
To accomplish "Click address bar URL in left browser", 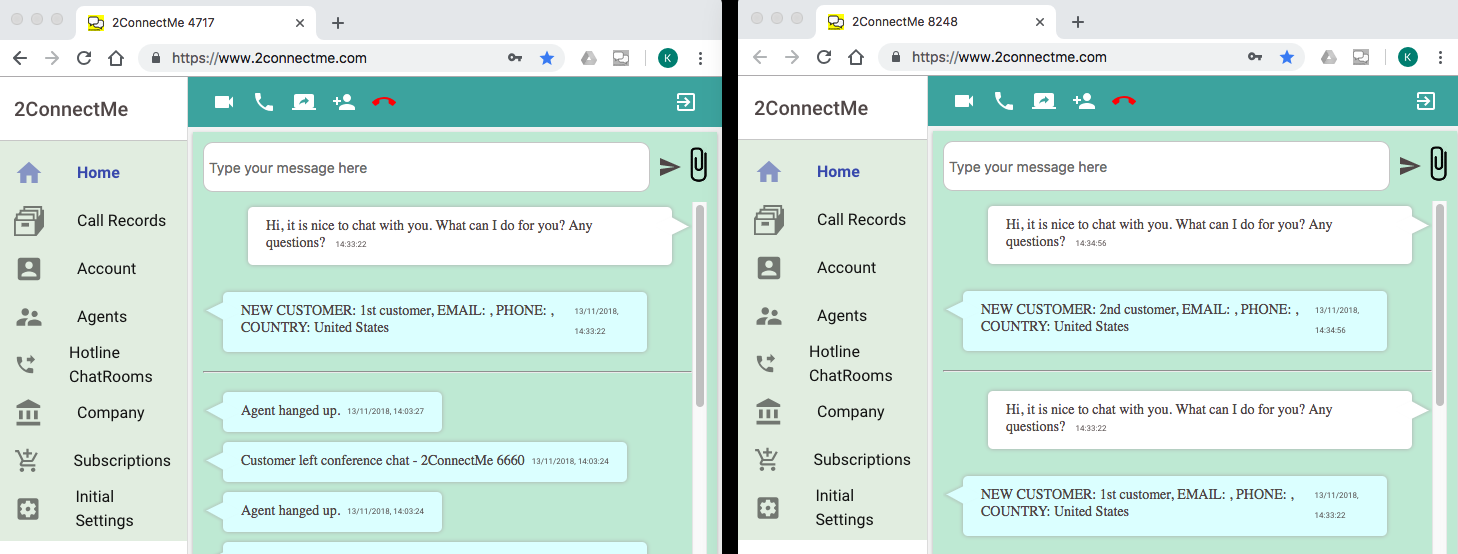I will (x=269, y=58).
